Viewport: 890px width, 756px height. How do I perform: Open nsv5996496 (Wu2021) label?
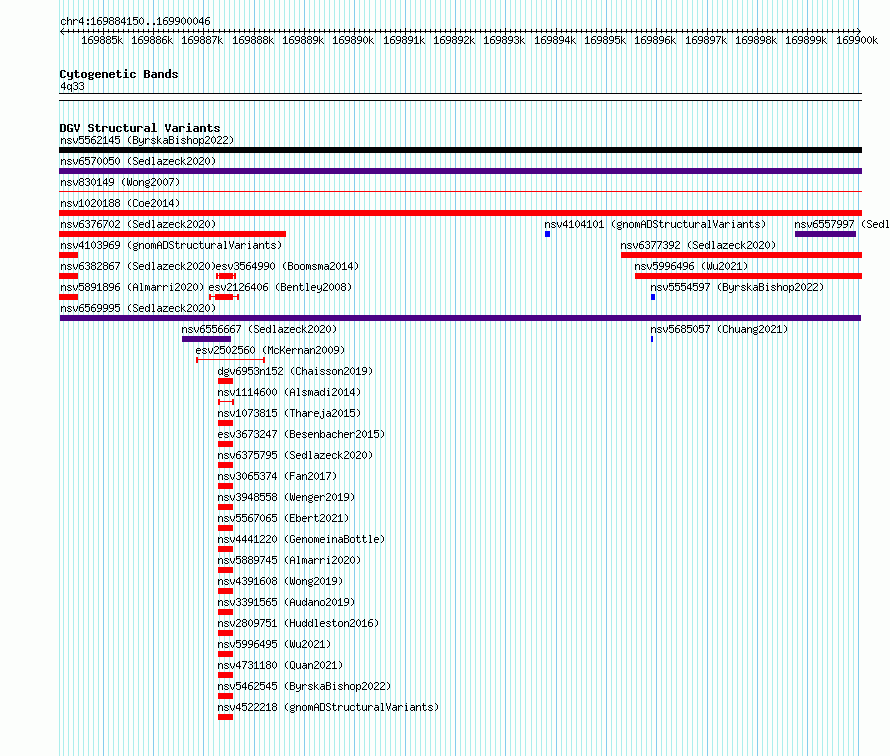click(x=691, y=266)
